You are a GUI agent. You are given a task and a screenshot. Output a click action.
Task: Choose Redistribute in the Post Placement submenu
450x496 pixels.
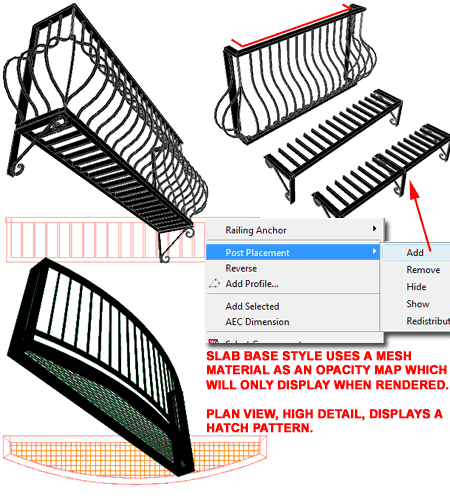pyautogui.click(x=428, y=321)
